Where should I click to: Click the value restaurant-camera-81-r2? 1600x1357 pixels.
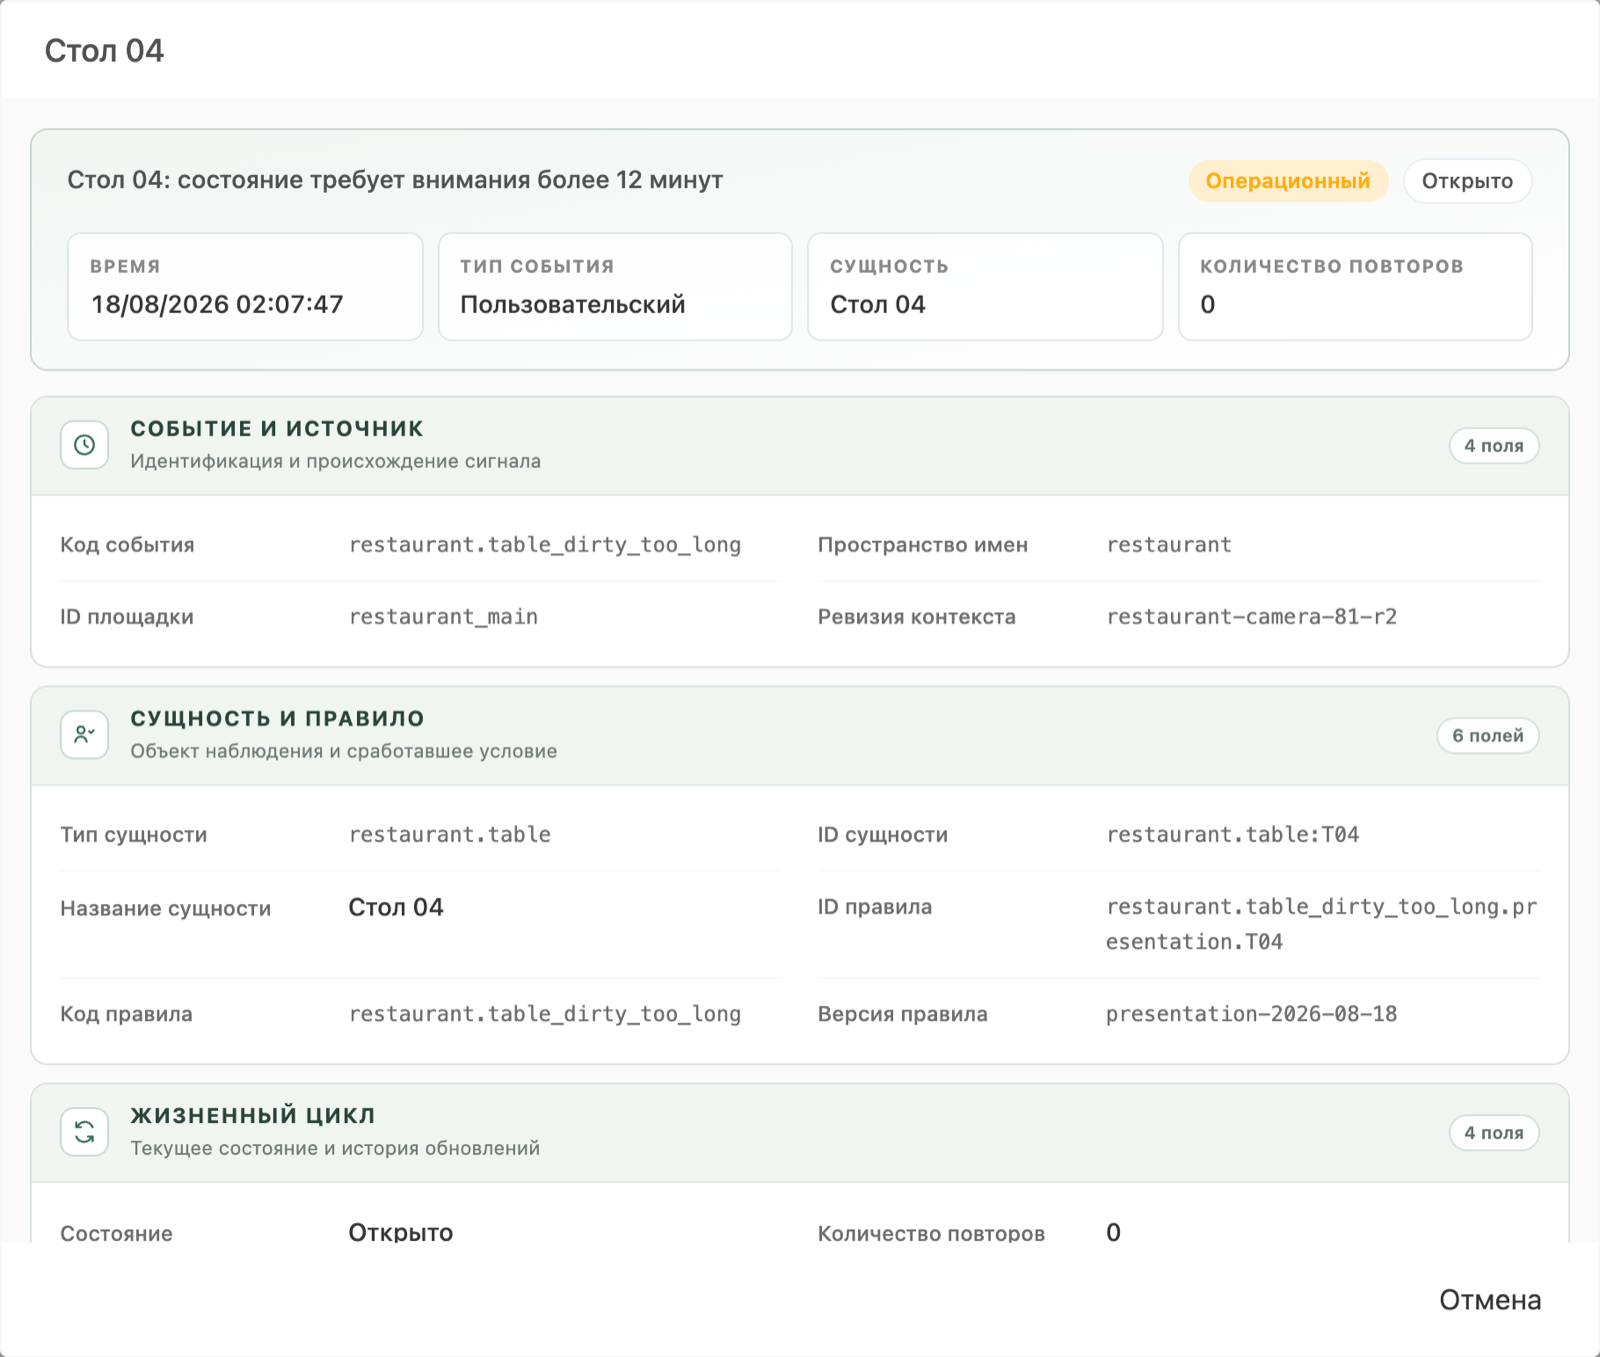1251,617
